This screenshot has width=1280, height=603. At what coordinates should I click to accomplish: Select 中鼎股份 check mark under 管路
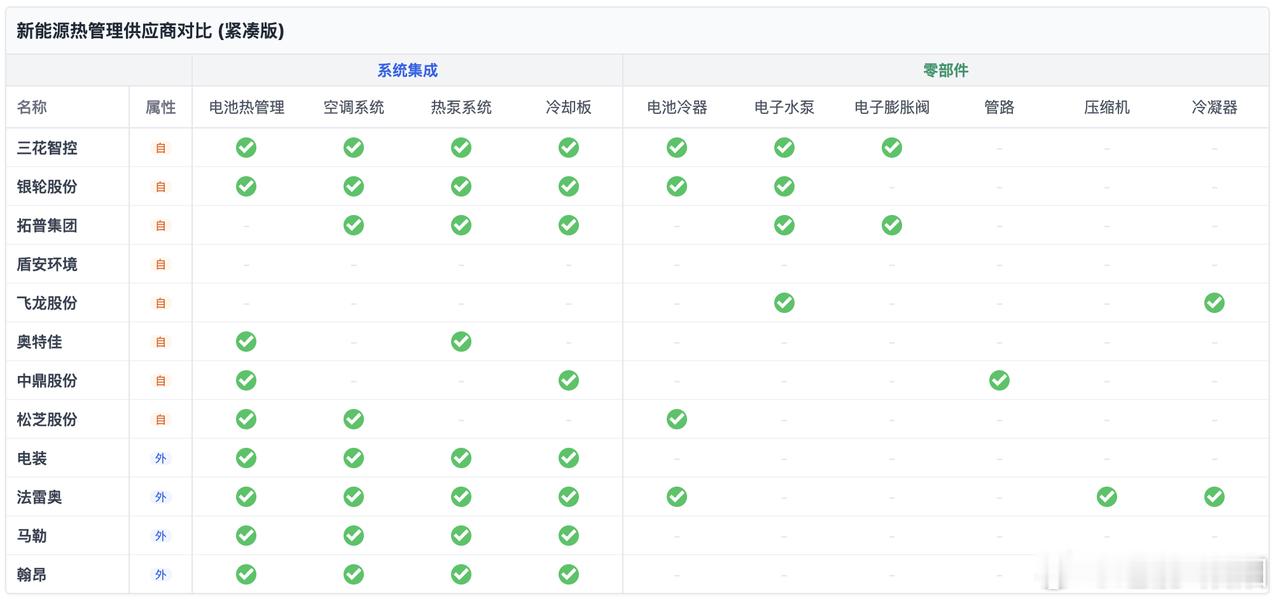coord(1000,380)
